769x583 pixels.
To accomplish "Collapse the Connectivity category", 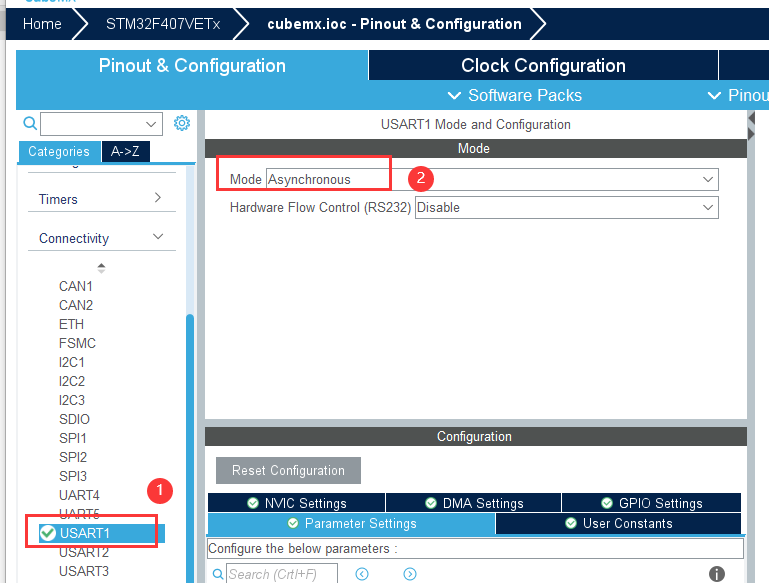I will coord(102,238).
